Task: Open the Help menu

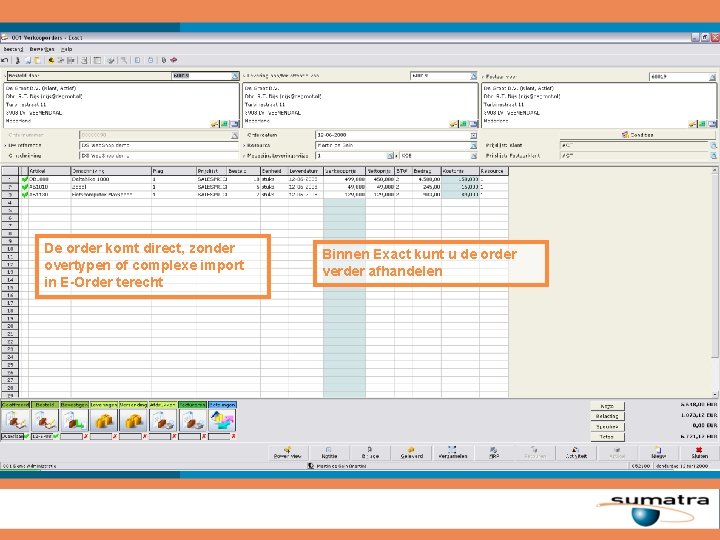Action: tap(67, 49)
